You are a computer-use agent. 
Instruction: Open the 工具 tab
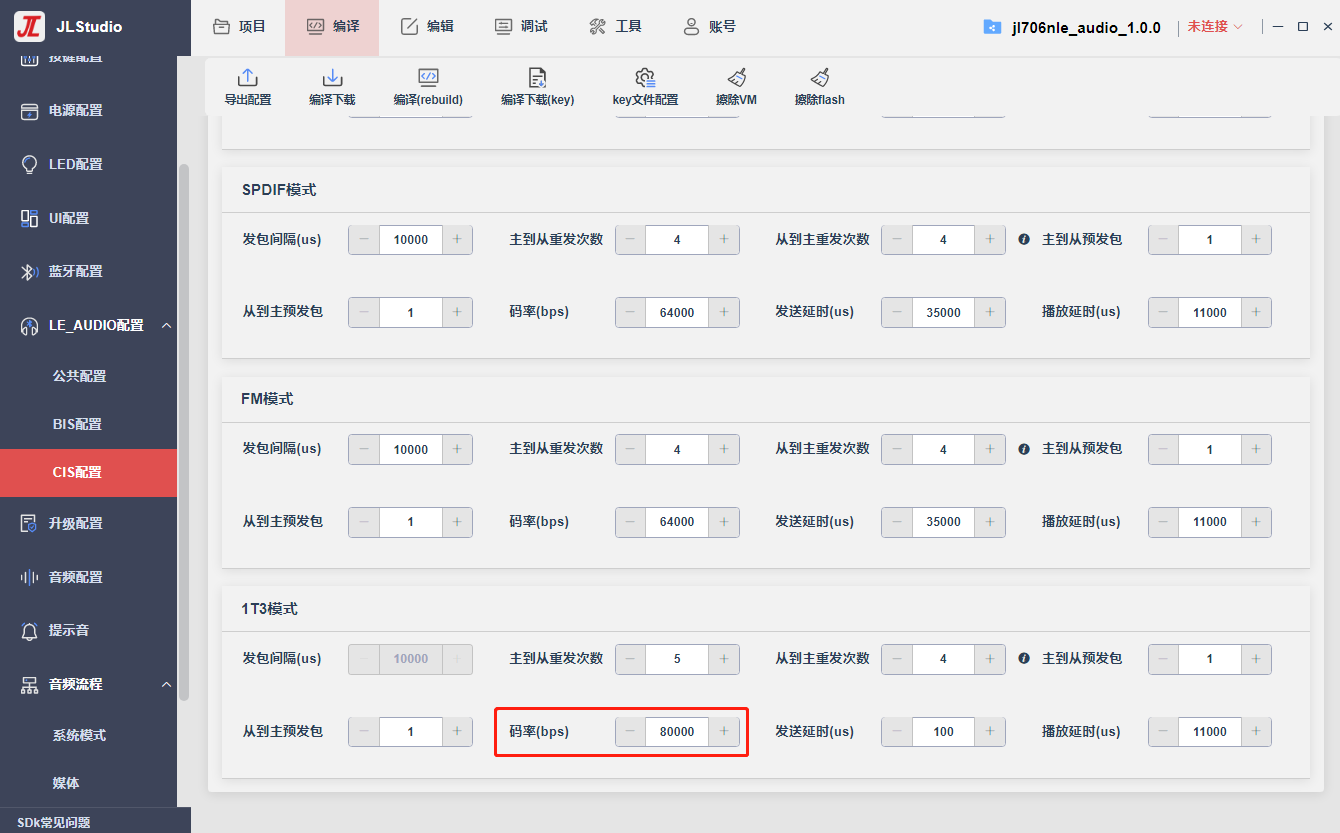coord(615,27)
